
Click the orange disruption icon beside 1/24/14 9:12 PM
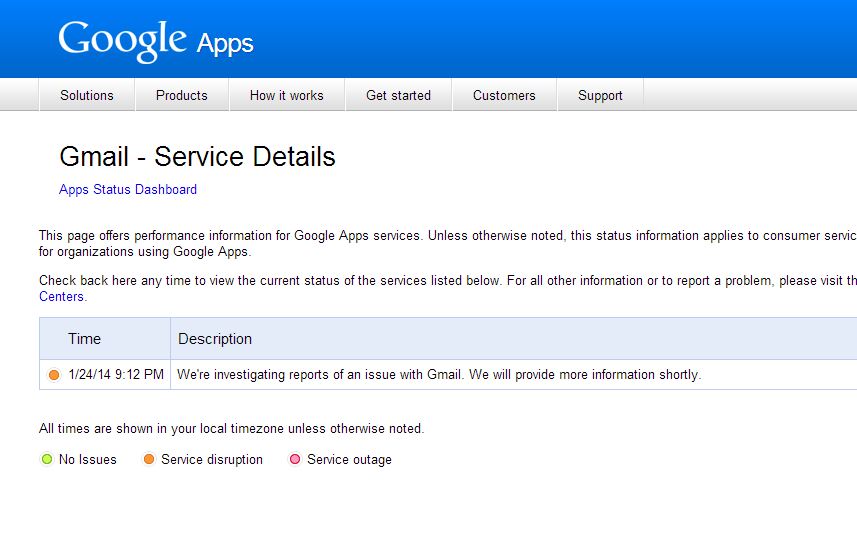[x=54, y=375]
